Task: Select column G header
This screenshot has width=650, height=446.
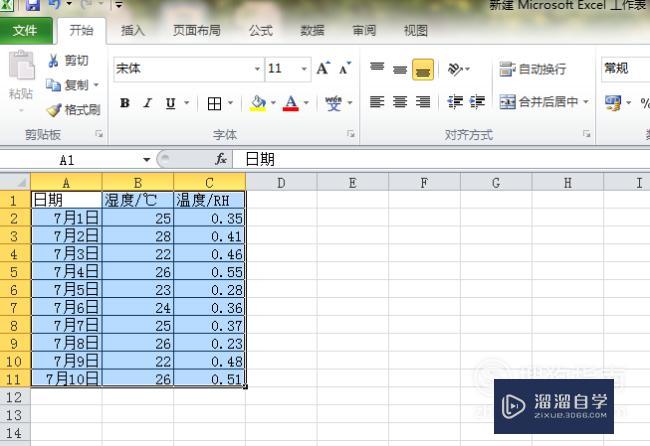Action: click(496, 183)
